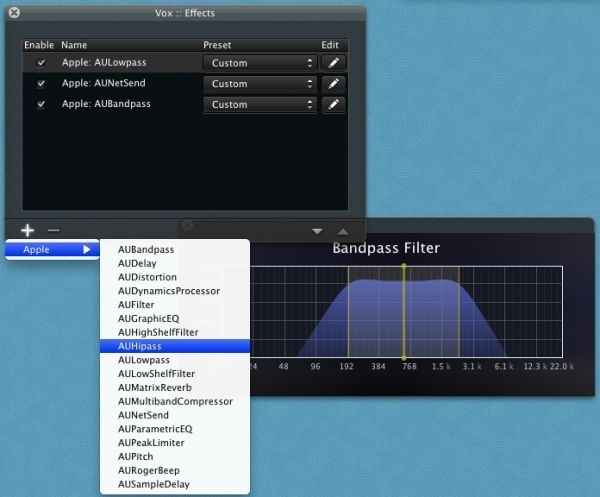Select the Apple: AUBandpass row name
Screen dimensions: 600x497
coord(106,104)
